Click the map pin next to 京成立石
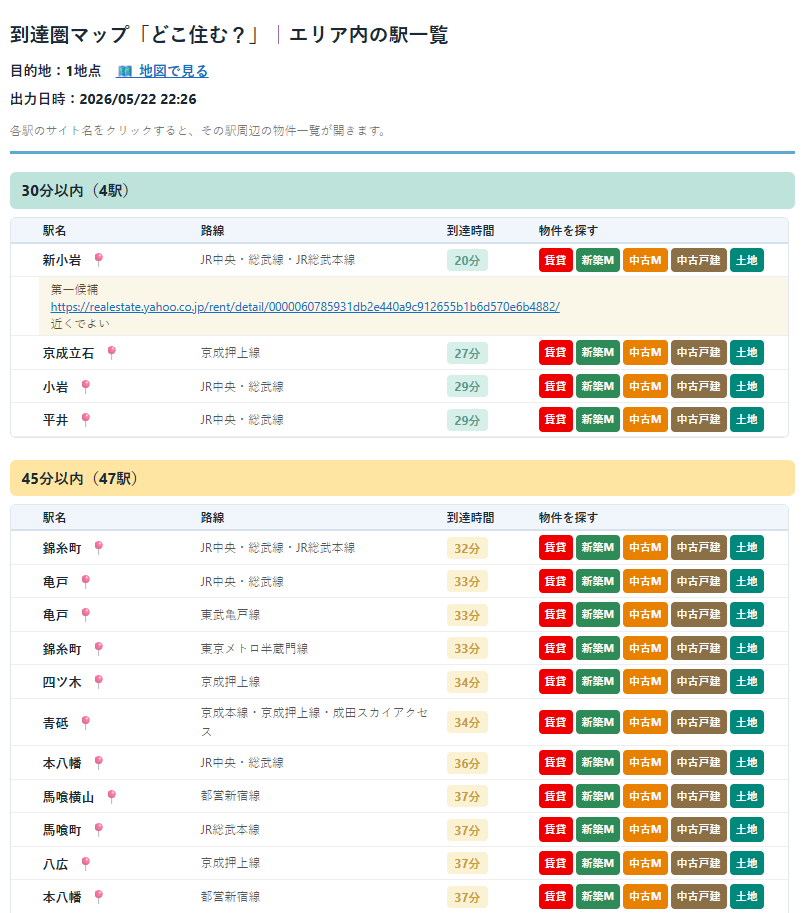The width and height of the screenshot is (803, 913). pos(112,352)
